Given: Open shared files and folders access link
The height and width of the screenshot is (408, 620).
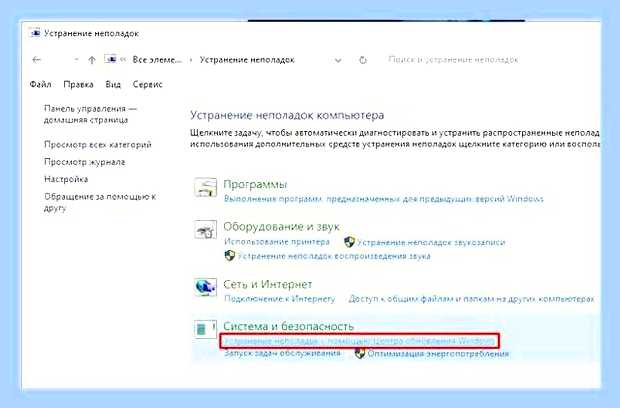Looking at the screenshot, I should [x=471, y=299].
